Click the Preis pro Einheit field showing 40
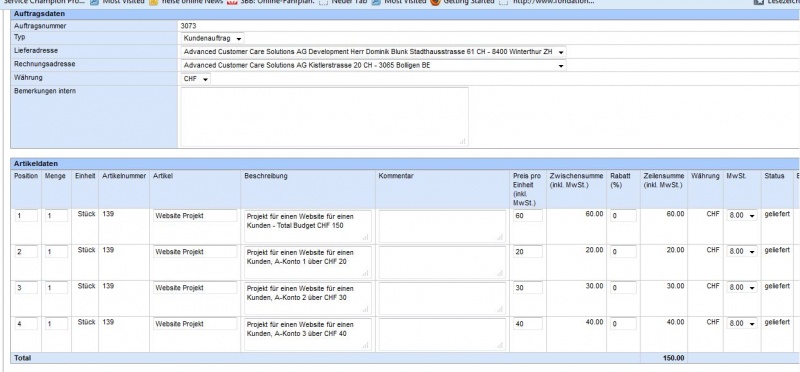The image size is (800, 372). tap(528, 324)
